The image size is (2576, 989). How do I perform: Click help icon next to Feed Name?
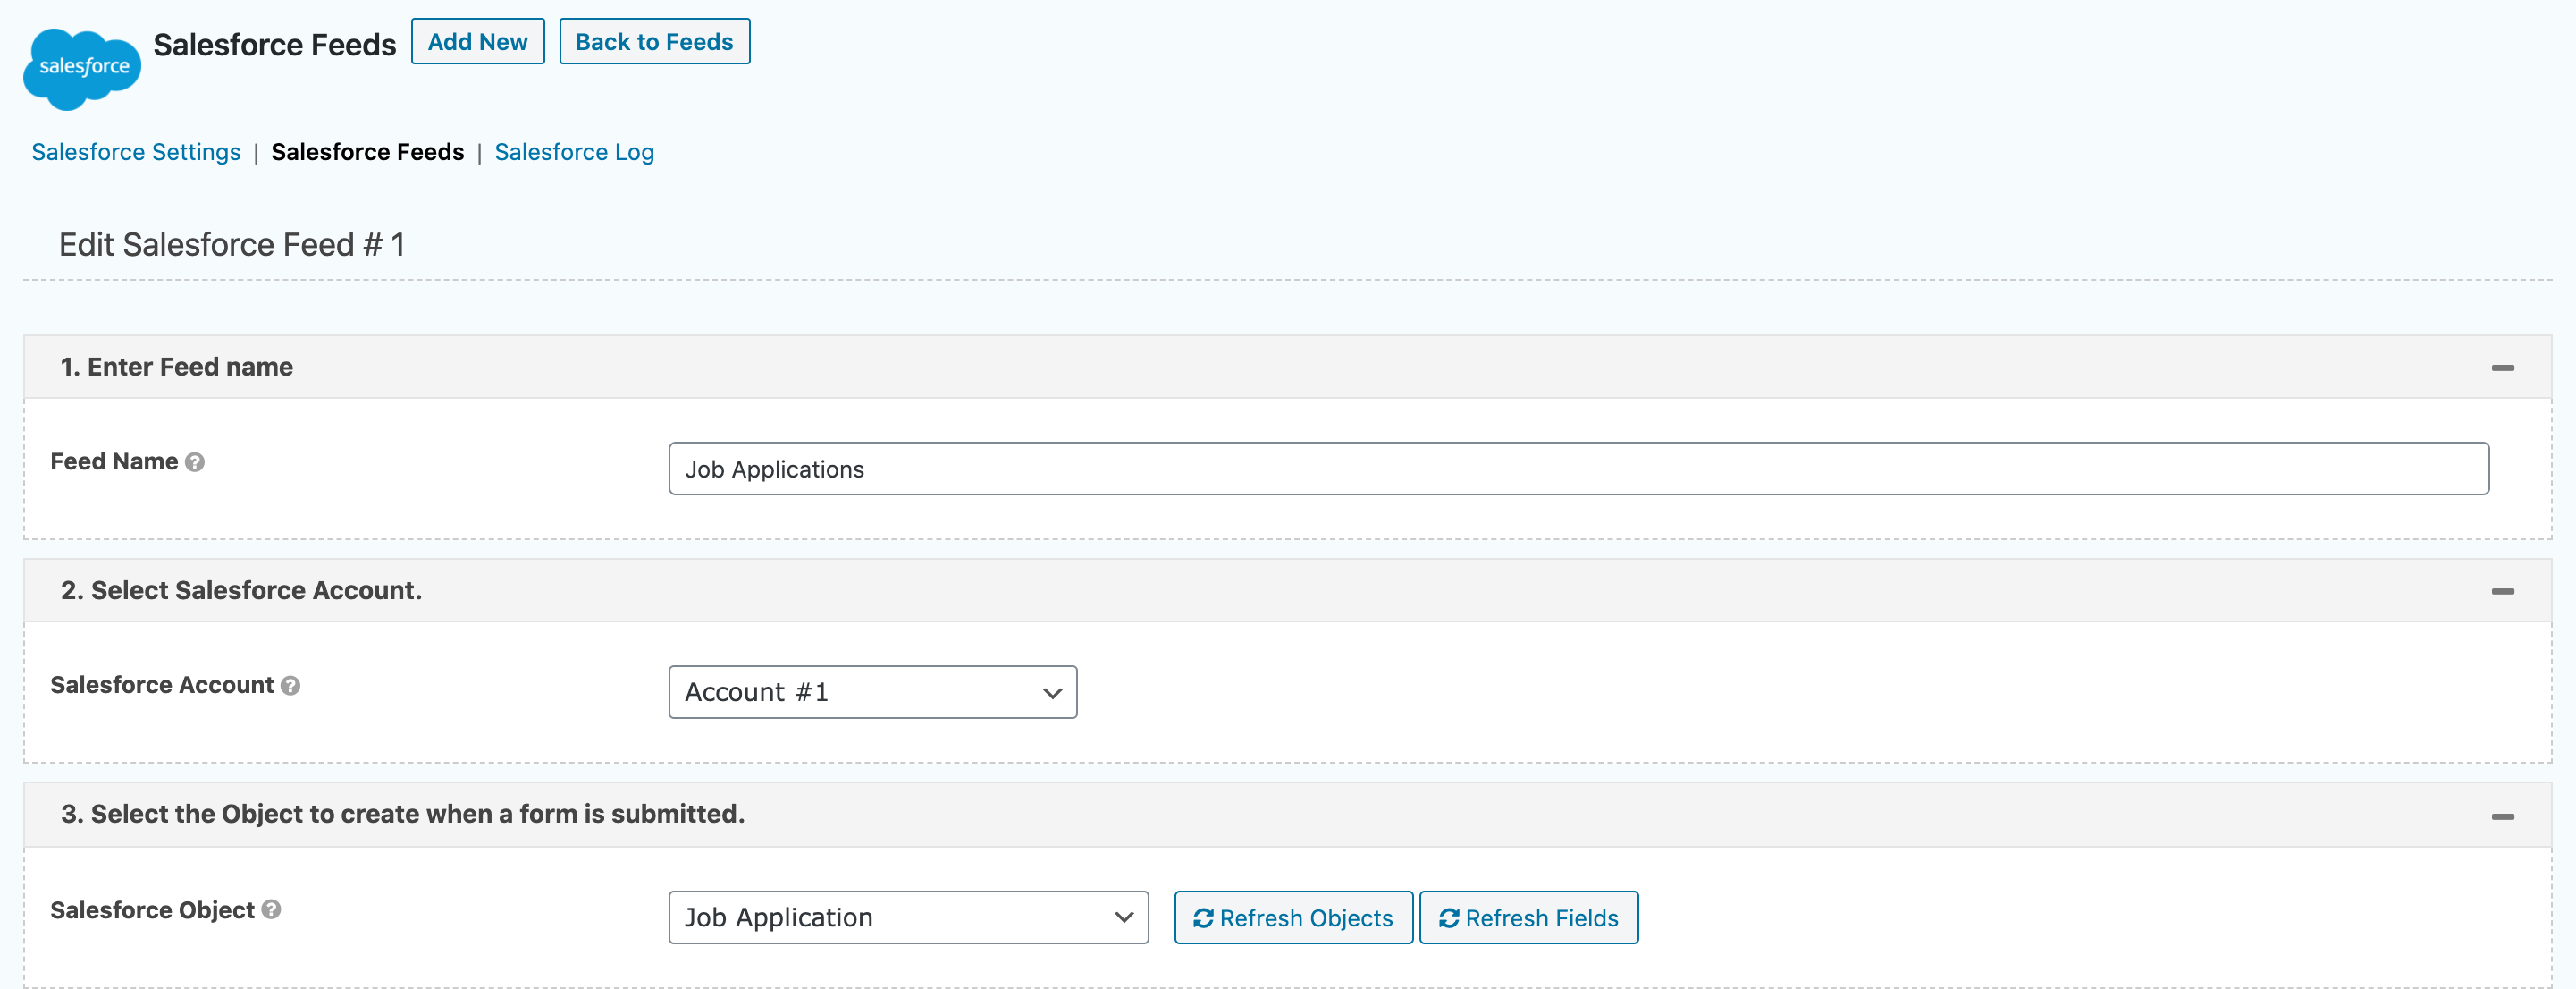tap(195, 462)
